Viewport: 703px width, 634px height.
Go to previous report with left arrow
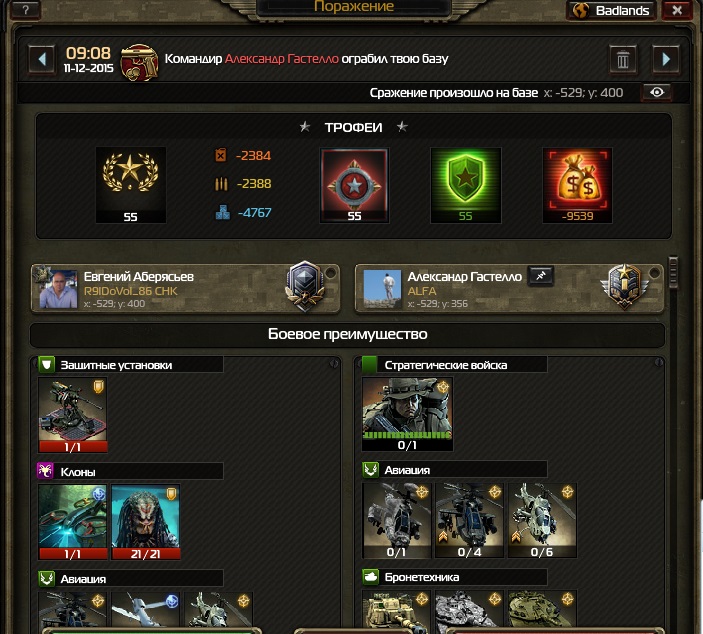point(42,59)
